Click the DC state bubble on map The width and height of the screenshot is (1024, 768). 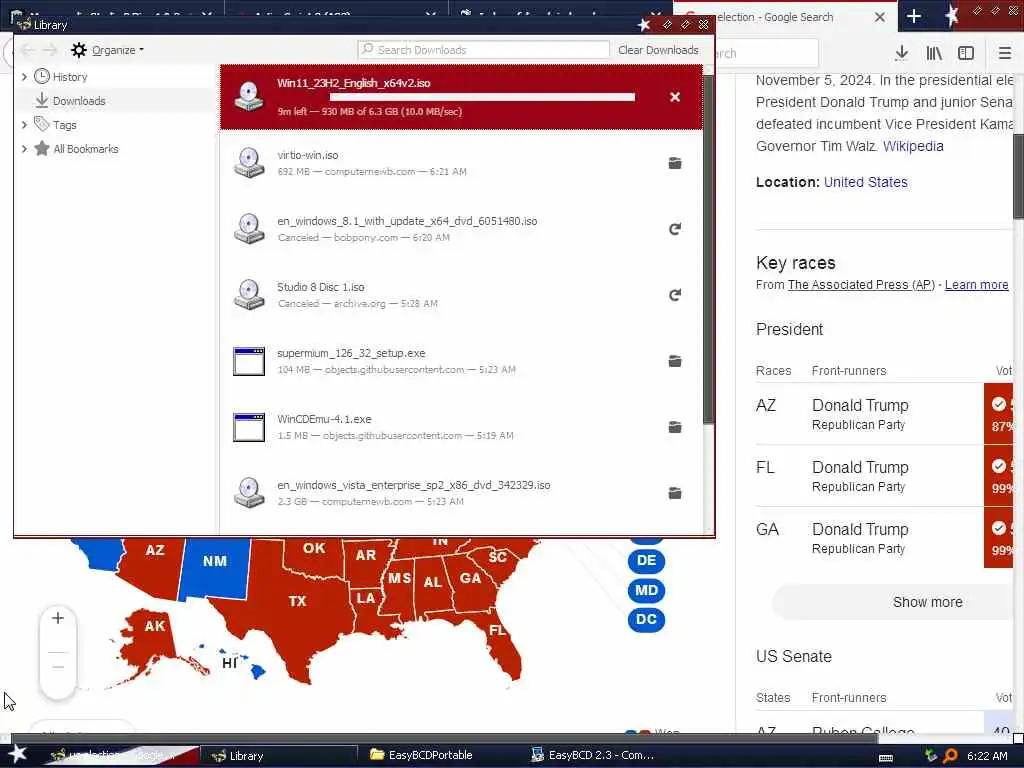click(x=646, y=619)
